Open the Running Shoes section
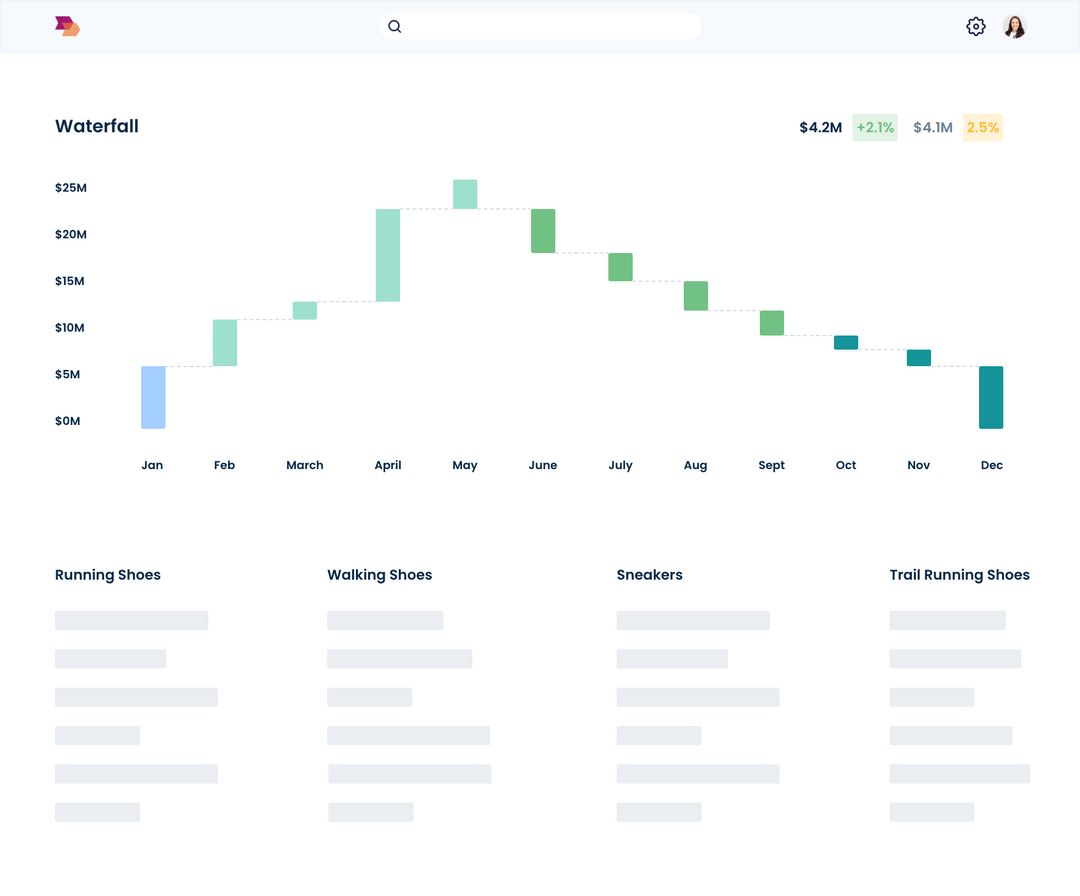This screenshot has width=1080, height=896. tap(107, 575)
